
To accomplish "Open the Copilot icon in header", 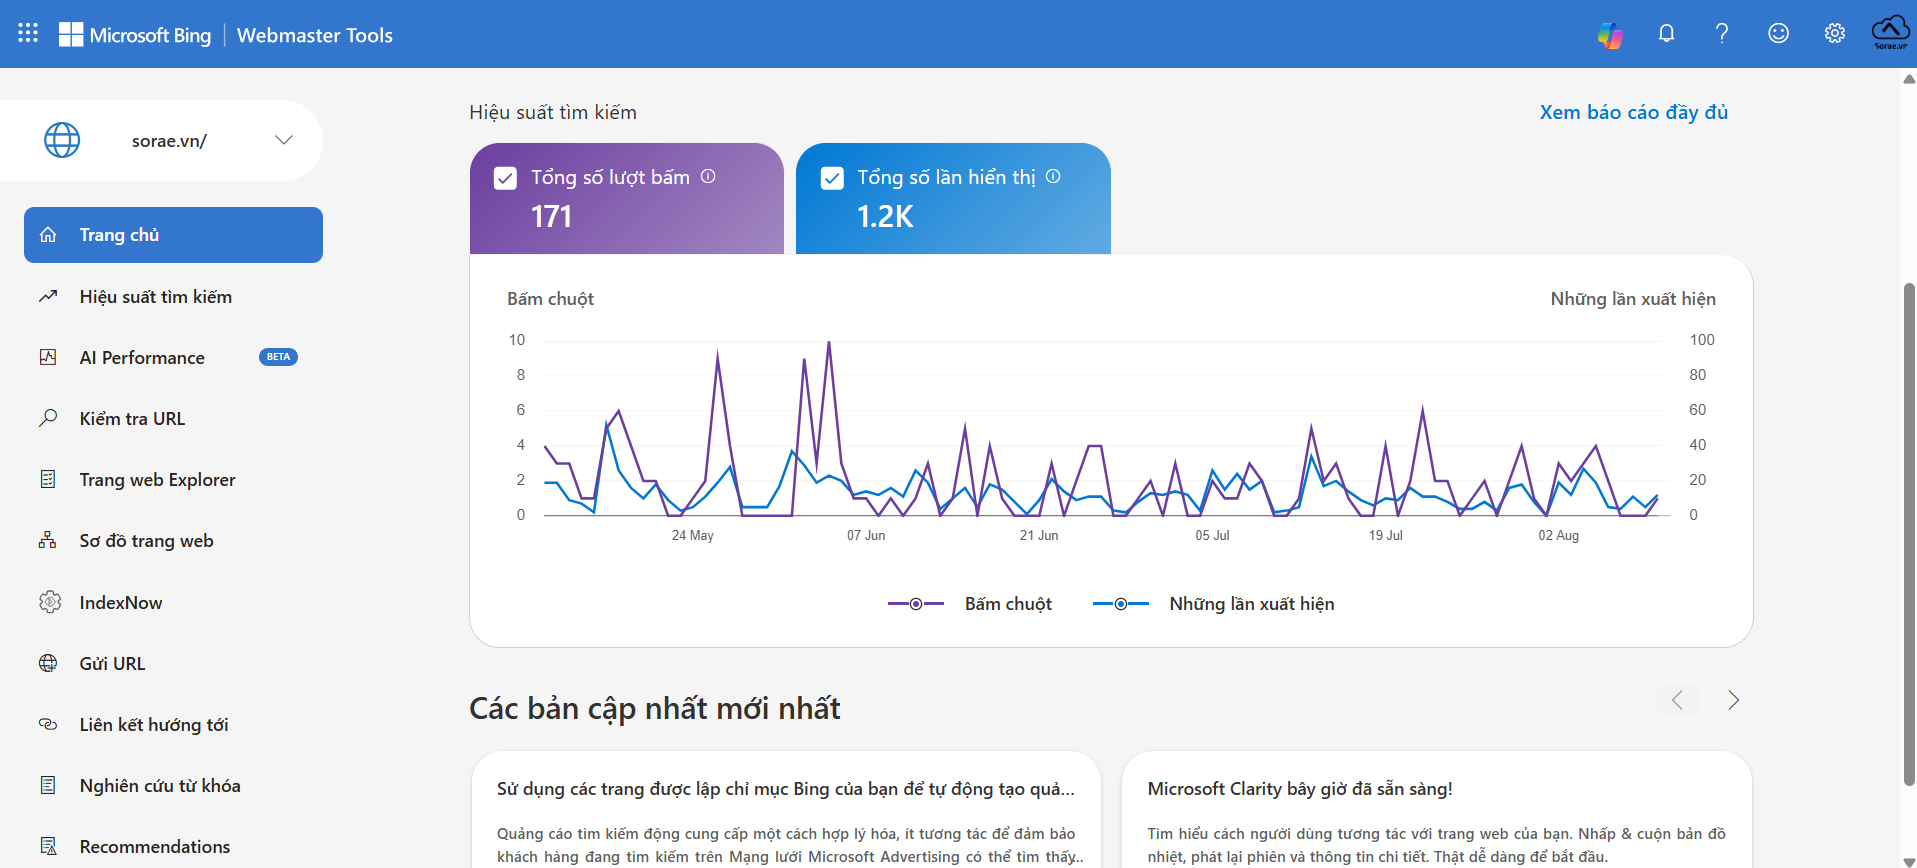I will [1610, 35].
